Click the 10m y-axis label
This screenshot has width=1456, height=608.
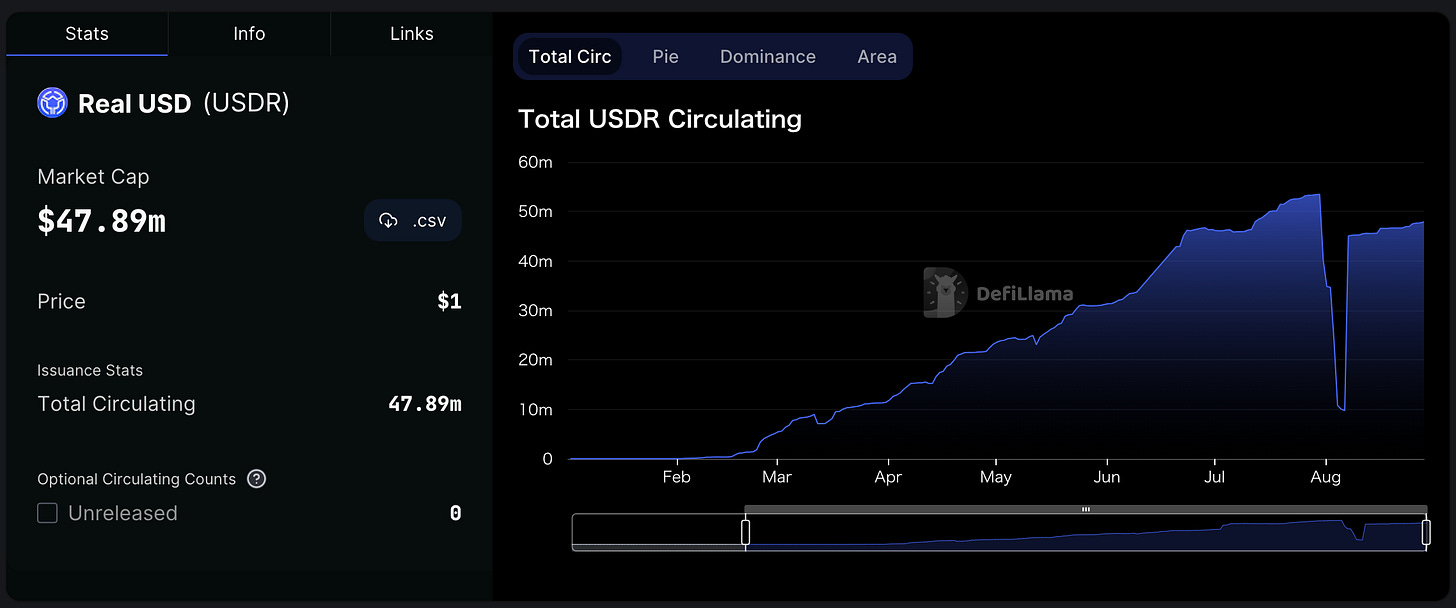pyautogui.click(x=535, y=409)
